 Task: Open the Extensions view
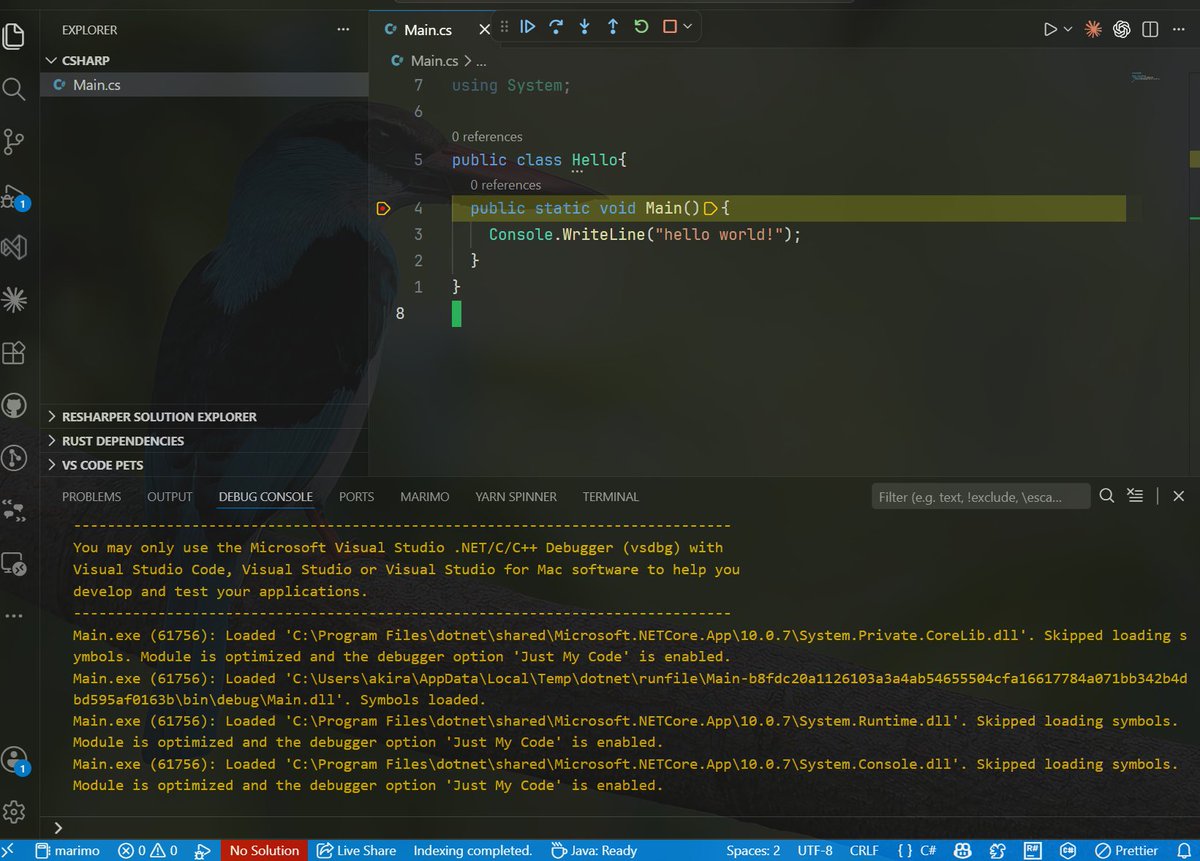tap(13, 352)
